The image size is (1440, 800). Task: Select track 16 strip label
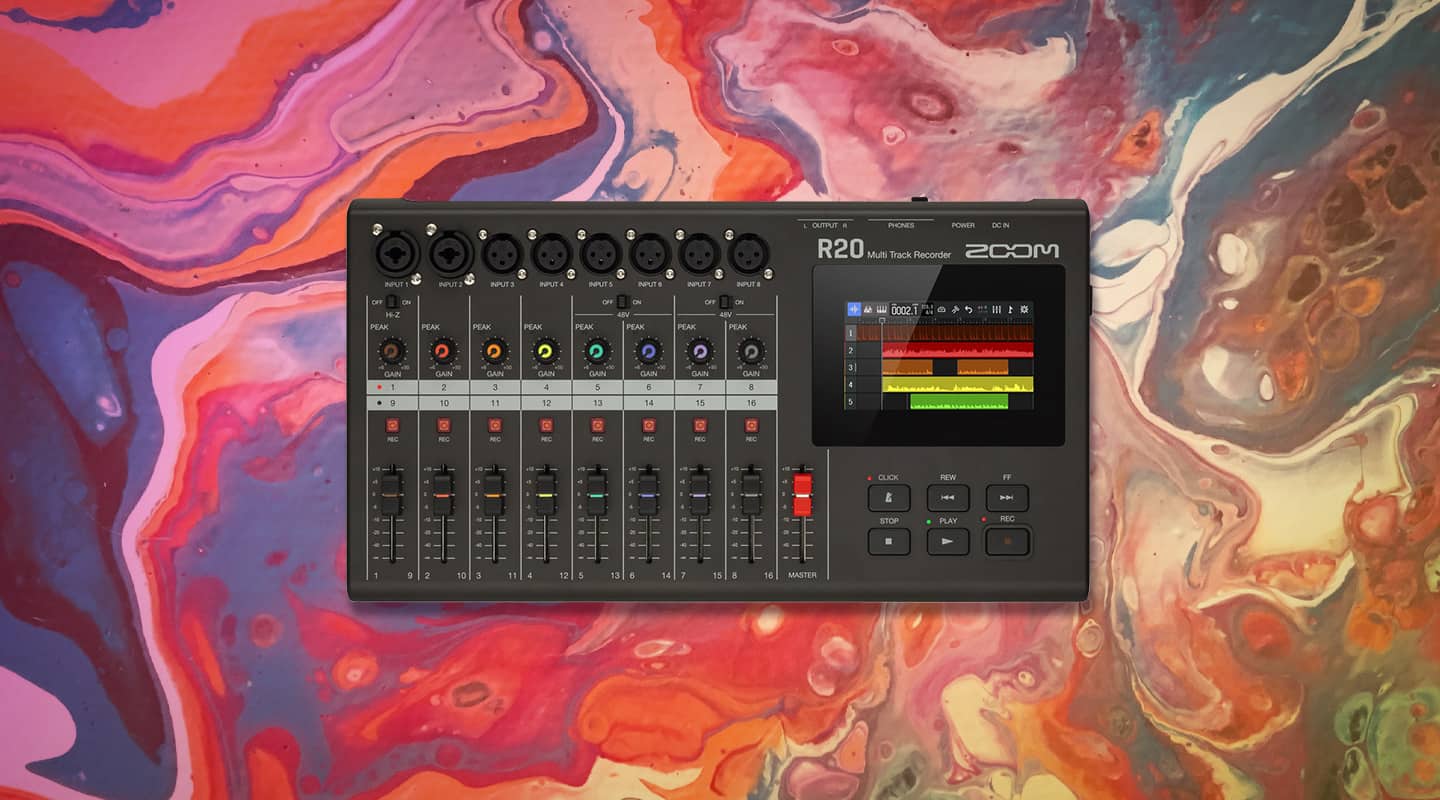(x=751, y=402)
